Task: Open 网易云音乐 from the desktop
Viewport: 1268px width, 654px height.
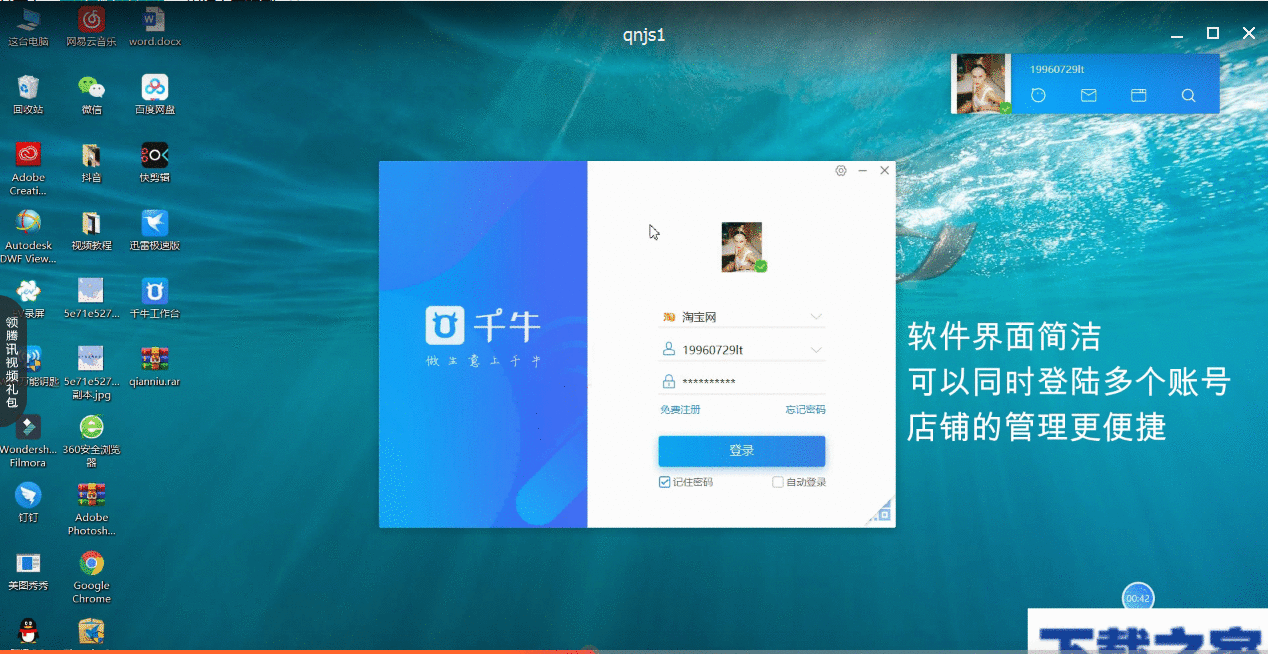Action: coord(90,18)
